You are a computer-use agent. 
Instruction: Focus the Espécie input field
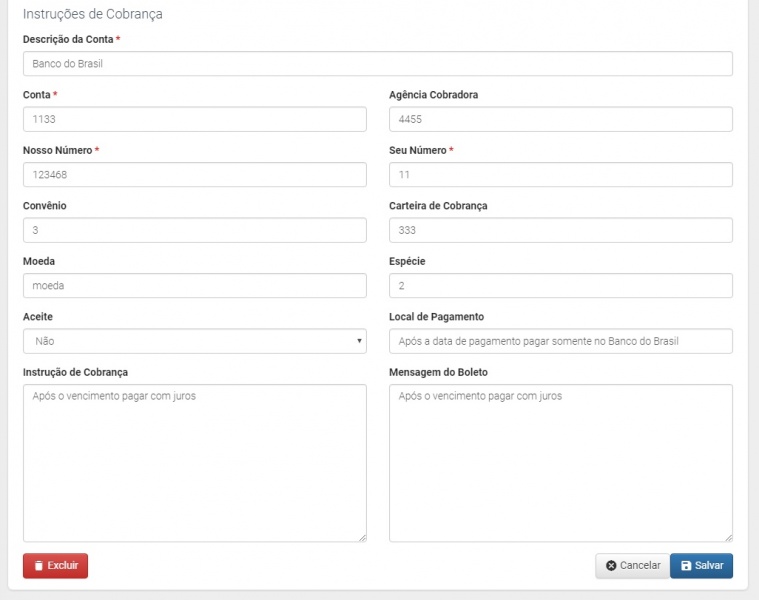coord(561,285)
